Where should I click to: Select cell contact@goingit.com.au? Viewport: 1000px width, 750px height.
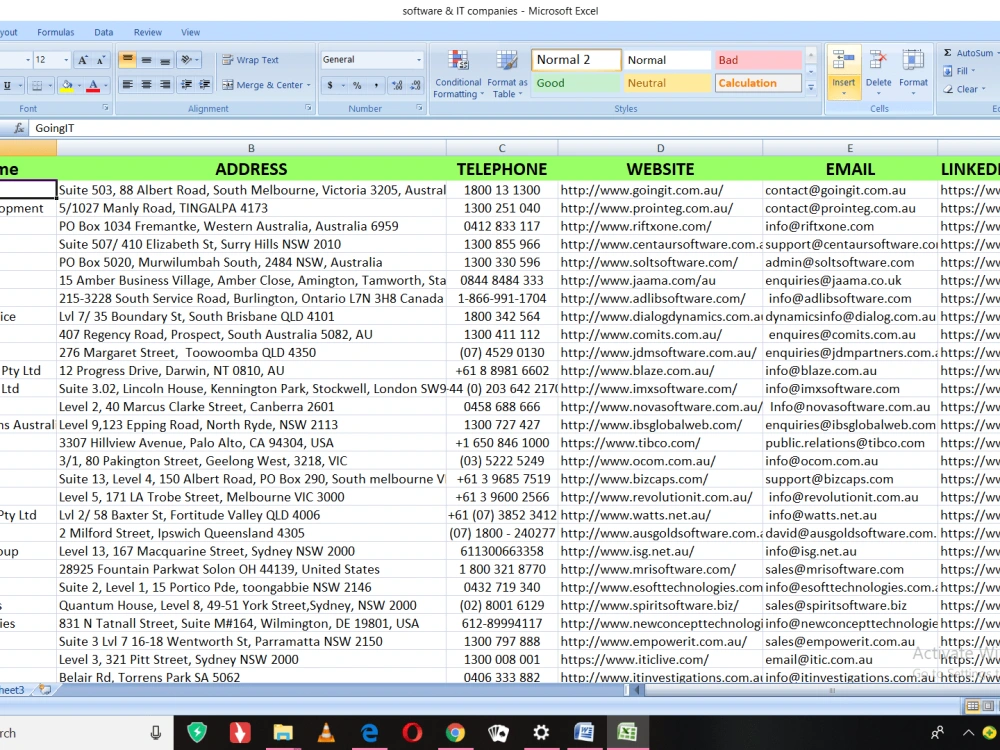click(x=849, y=190)
